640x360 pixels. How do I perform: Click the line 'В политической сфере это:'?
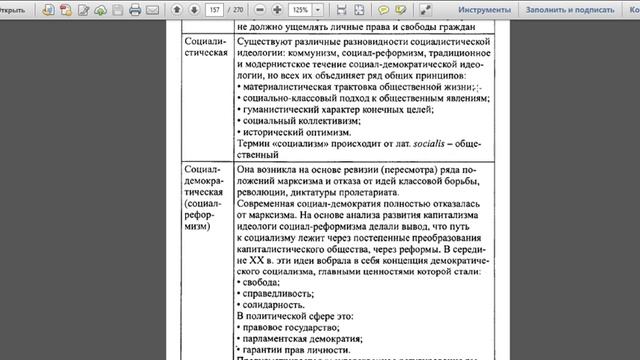point(295,316)
